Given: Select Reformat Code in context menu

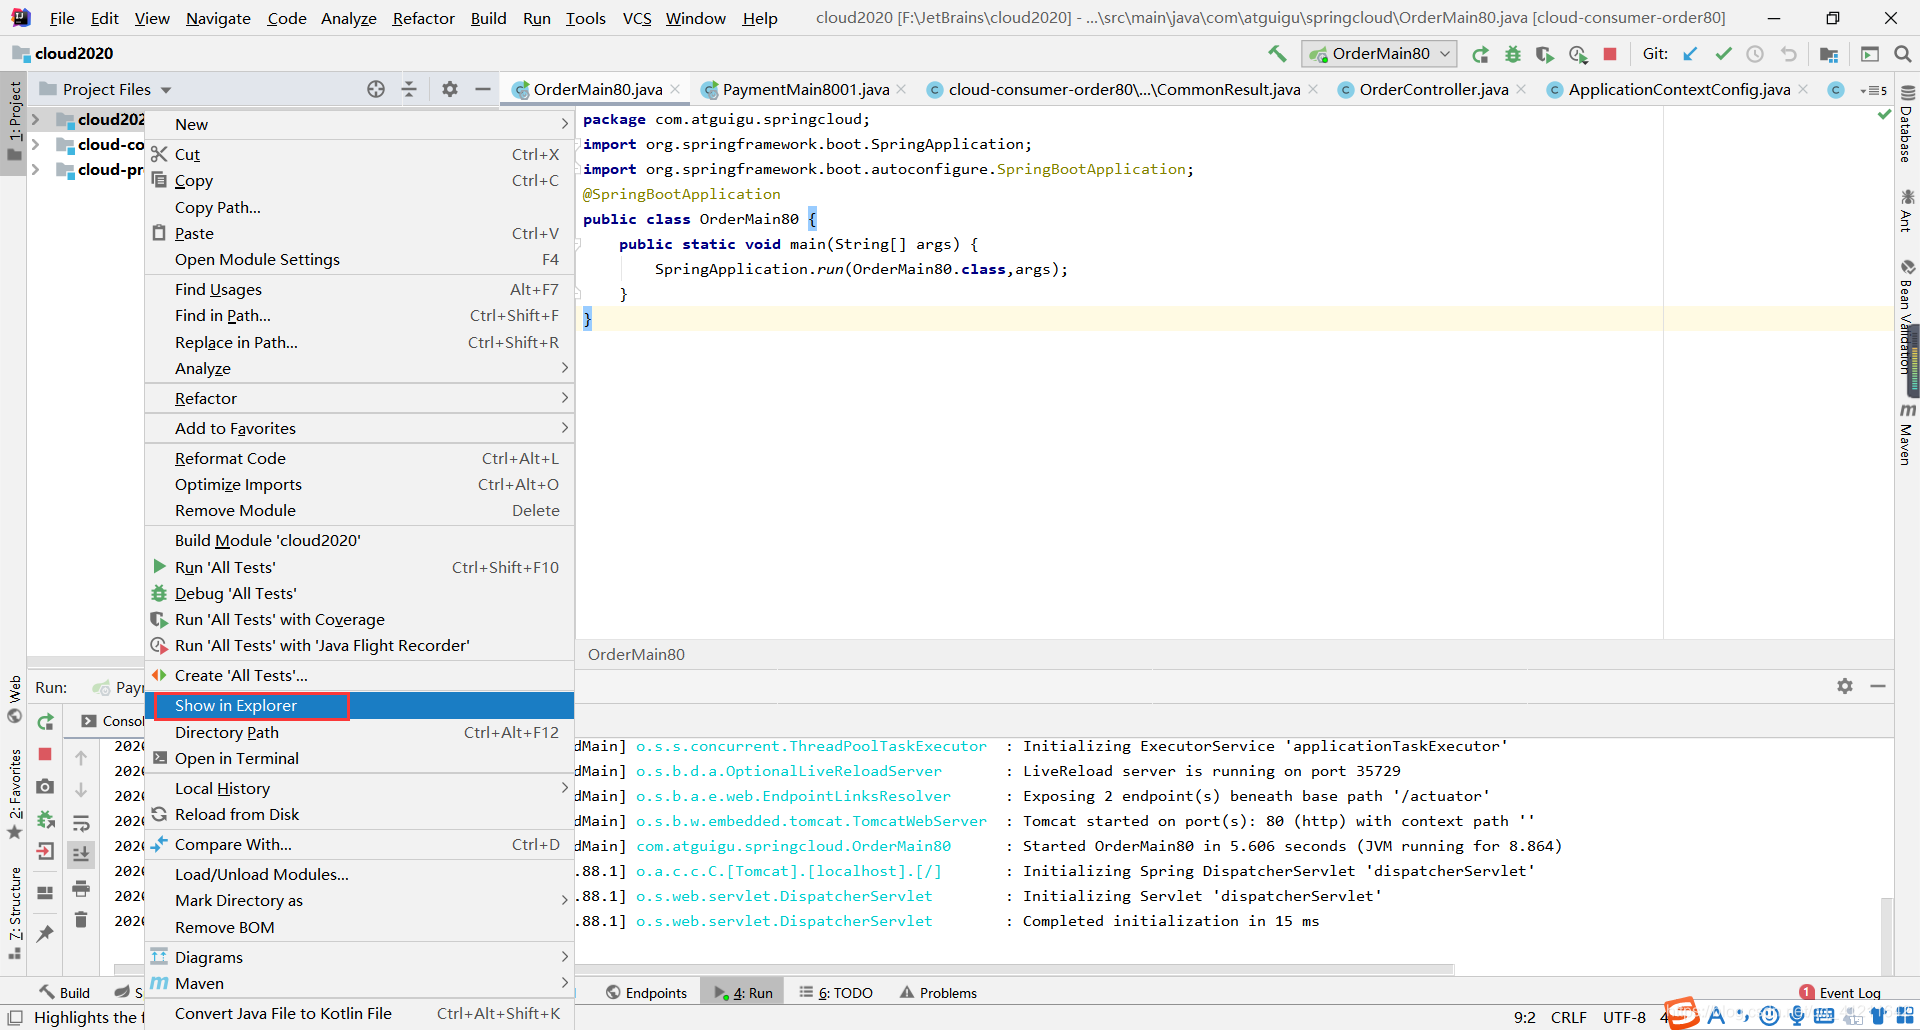Looking at the screenshot, I should (360, 458).
